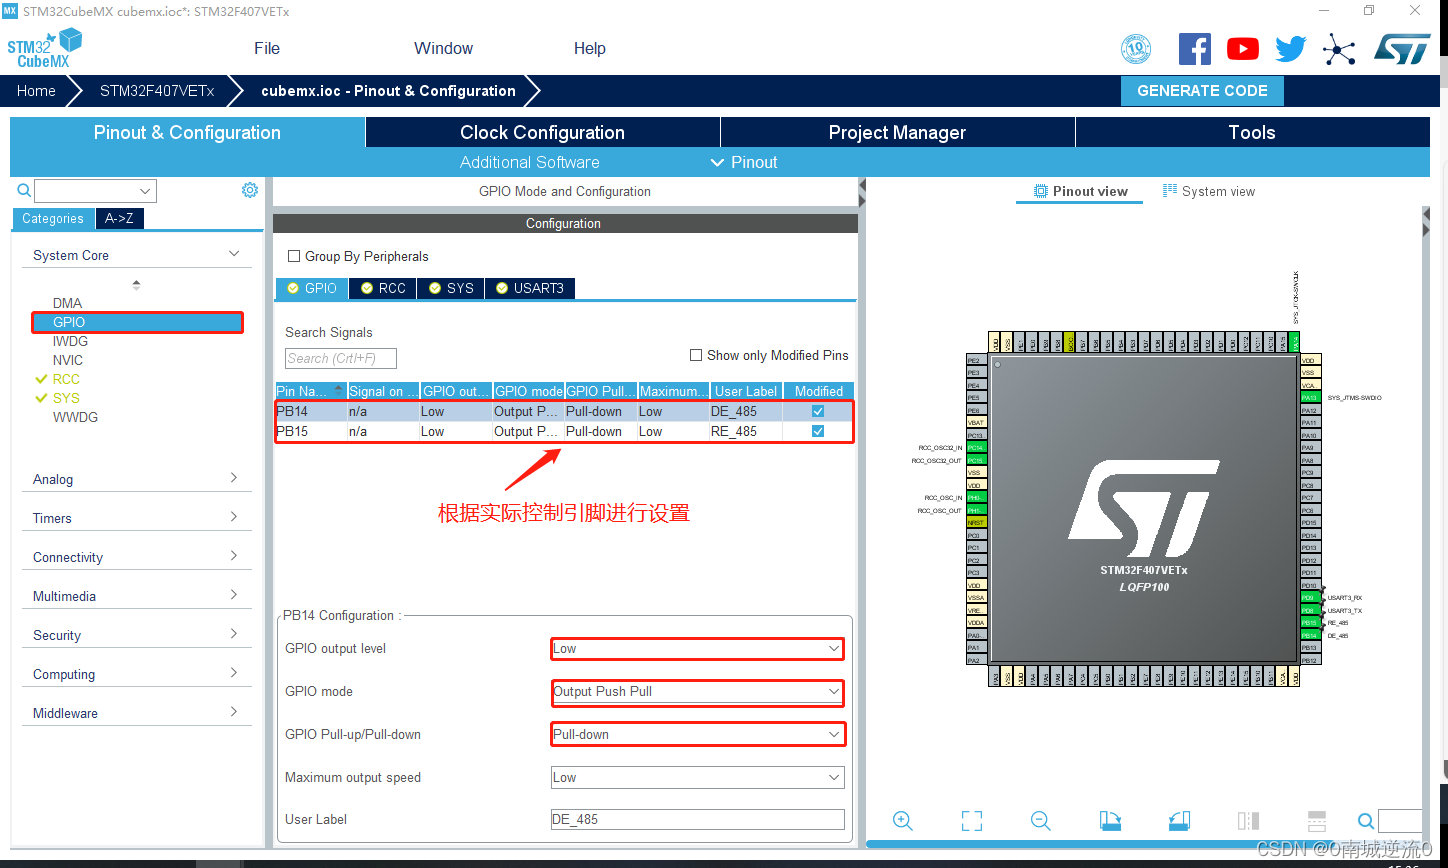Zoom out of the pinout view
This screenshot has width=1448, height=868.
click(1040, 821)
